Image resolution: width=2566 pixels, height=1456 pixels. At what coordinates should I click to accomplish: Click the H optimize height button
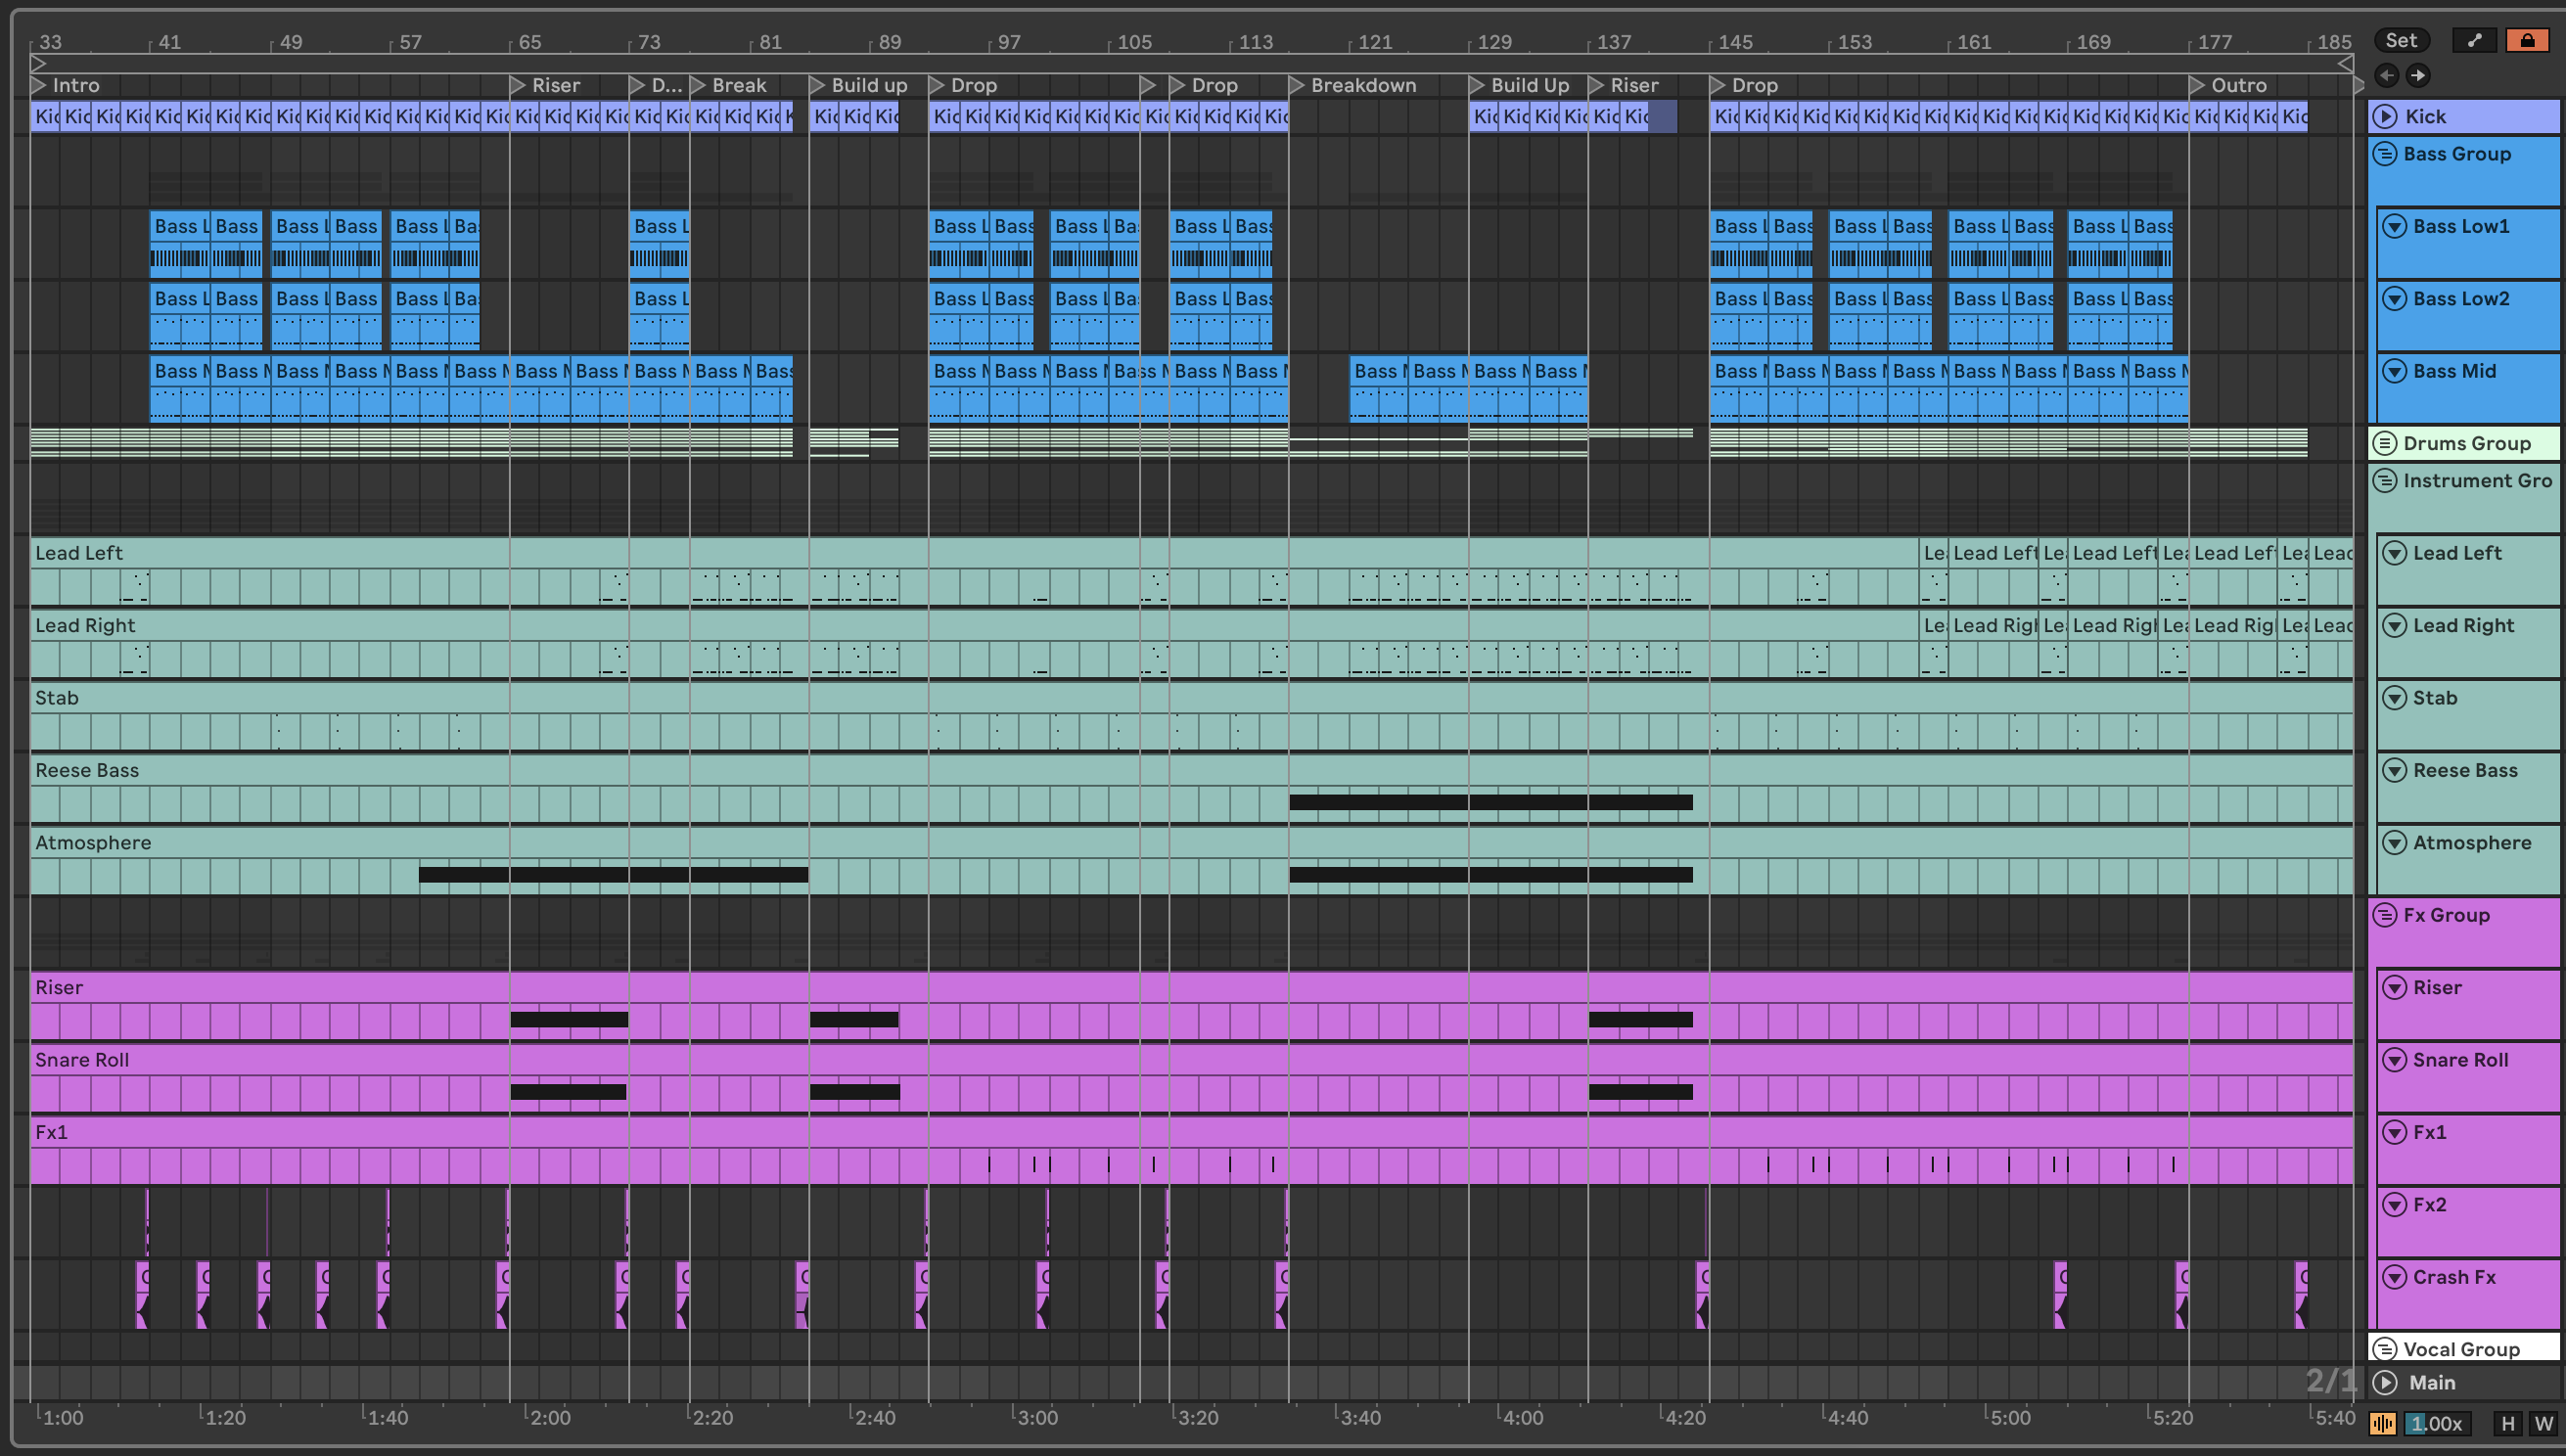(2507, 1424)
